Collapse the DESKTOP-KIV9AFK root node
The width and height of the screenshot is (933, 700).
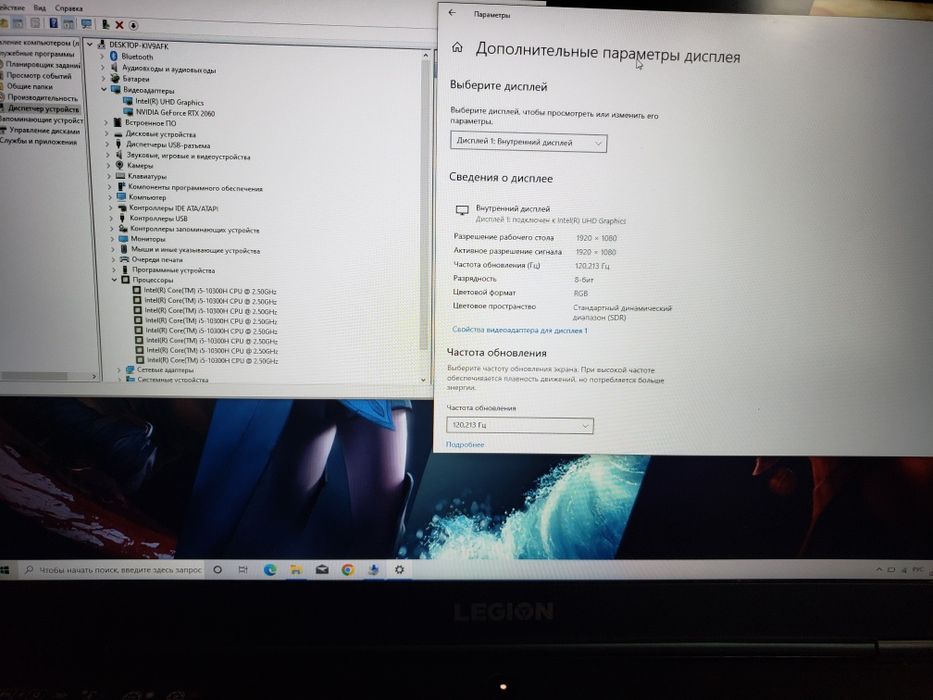[90, 45]
